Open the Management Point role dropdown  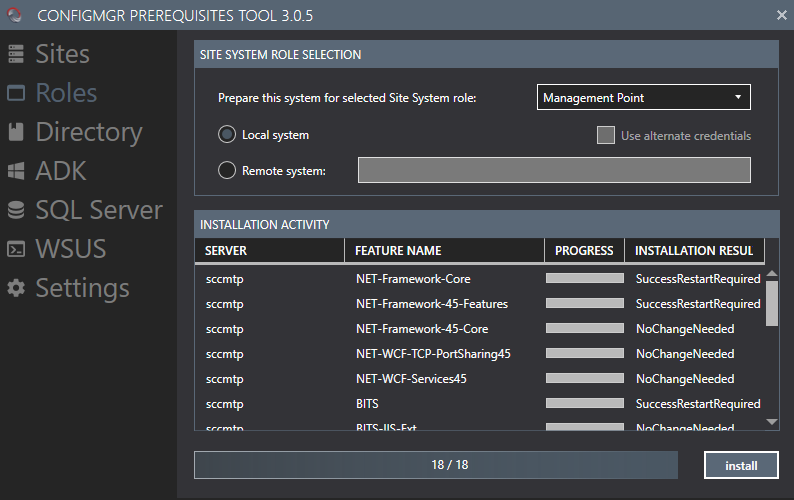[x=644, y=97]
